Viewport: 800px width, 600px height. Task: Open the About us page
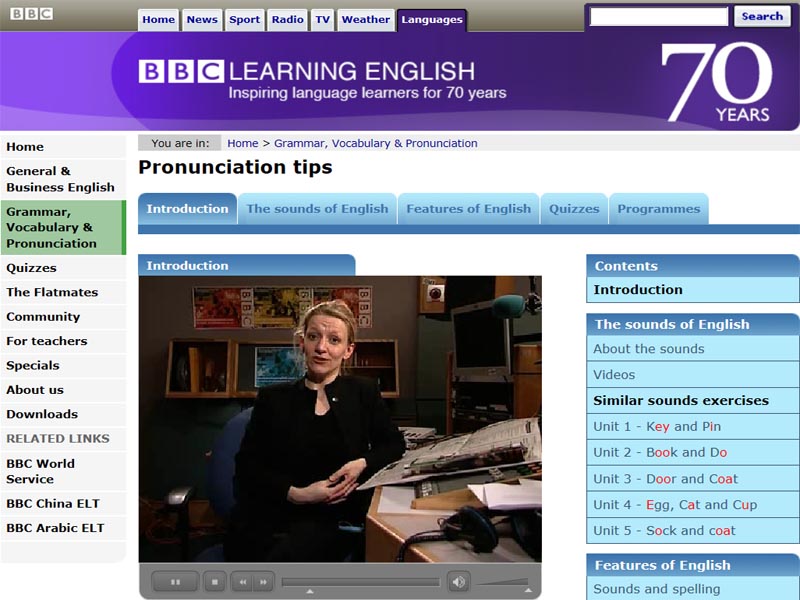tap(63, 390)
